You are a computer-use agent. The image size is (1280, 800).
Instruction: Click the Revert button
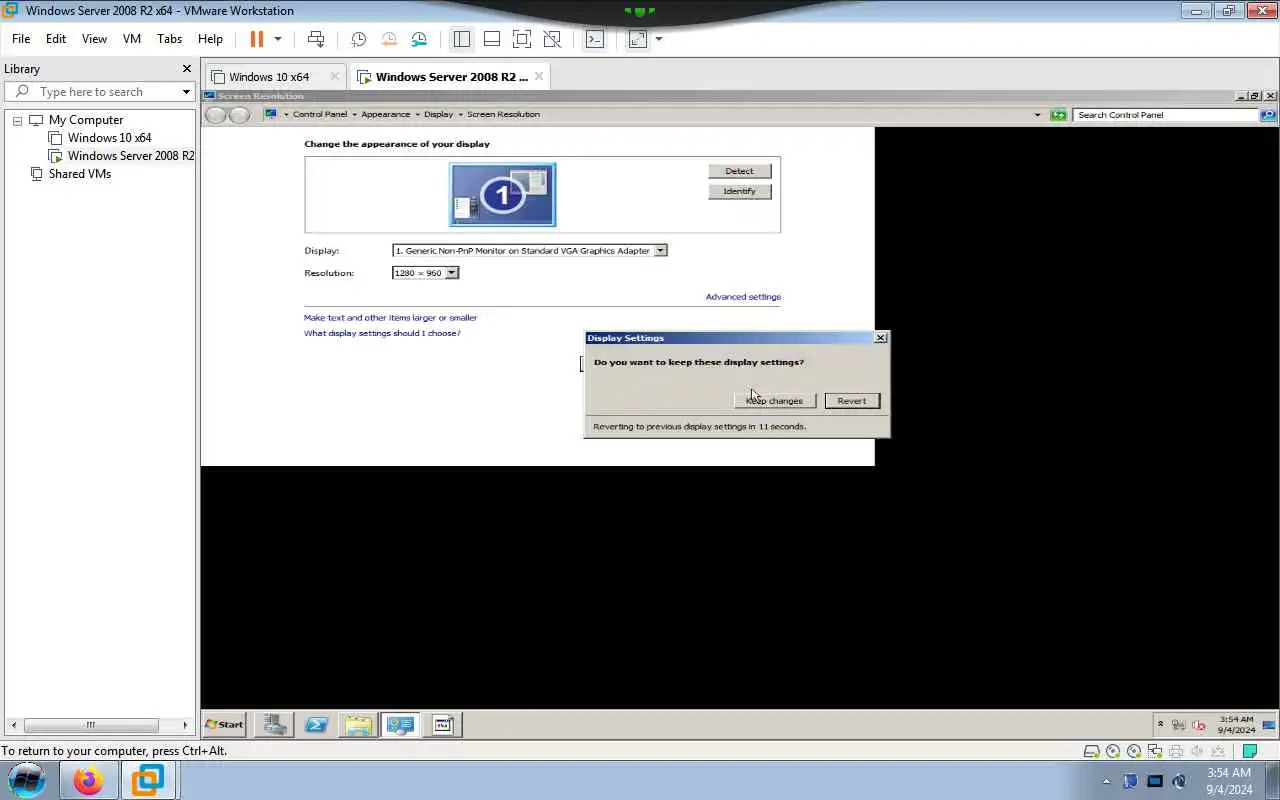852,401
